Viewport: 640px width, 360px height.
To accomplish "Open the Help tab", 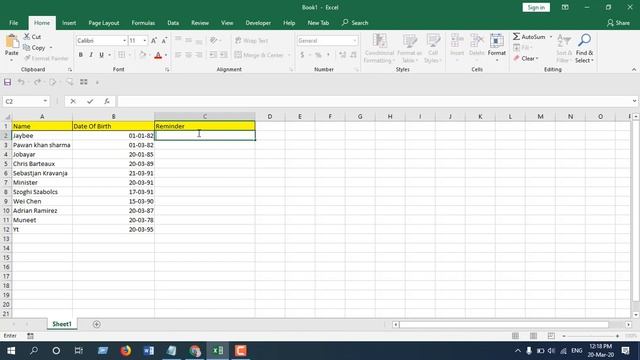I will click(x=289, y=23).
